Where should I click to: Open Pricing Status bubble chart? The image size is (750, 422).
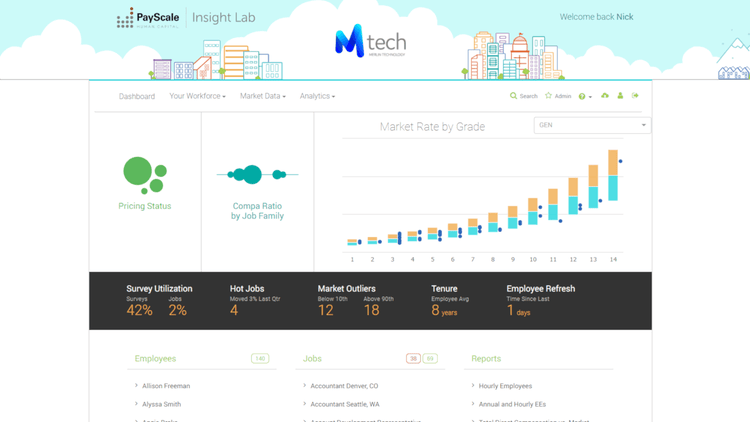coord(145,175)
